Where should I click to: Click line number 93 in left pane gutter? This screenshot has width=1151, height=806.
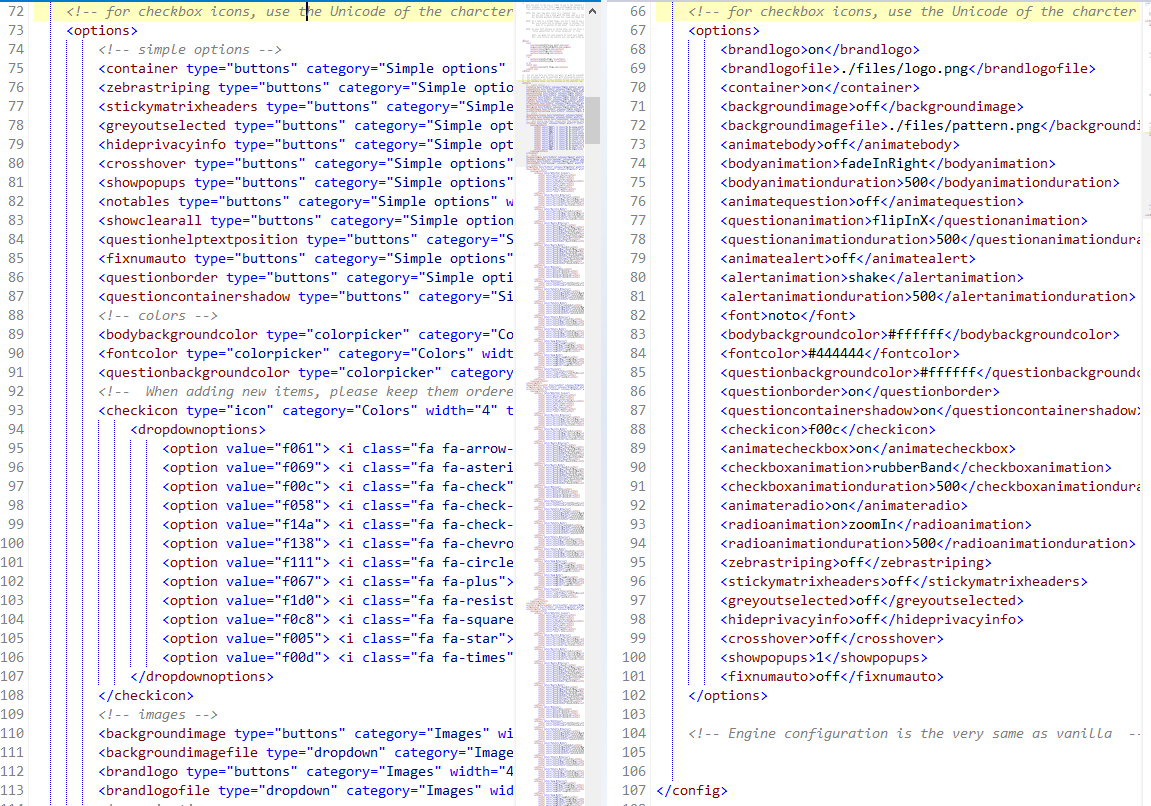16,410
